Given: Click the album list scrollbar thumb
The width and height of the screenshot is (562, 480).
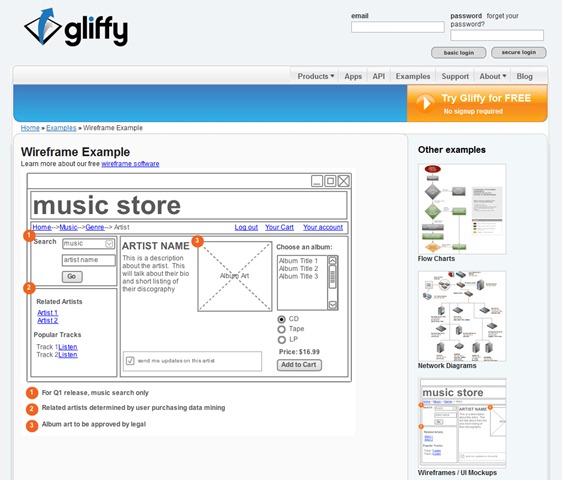Looking at the screenshot, I should 333,276.
